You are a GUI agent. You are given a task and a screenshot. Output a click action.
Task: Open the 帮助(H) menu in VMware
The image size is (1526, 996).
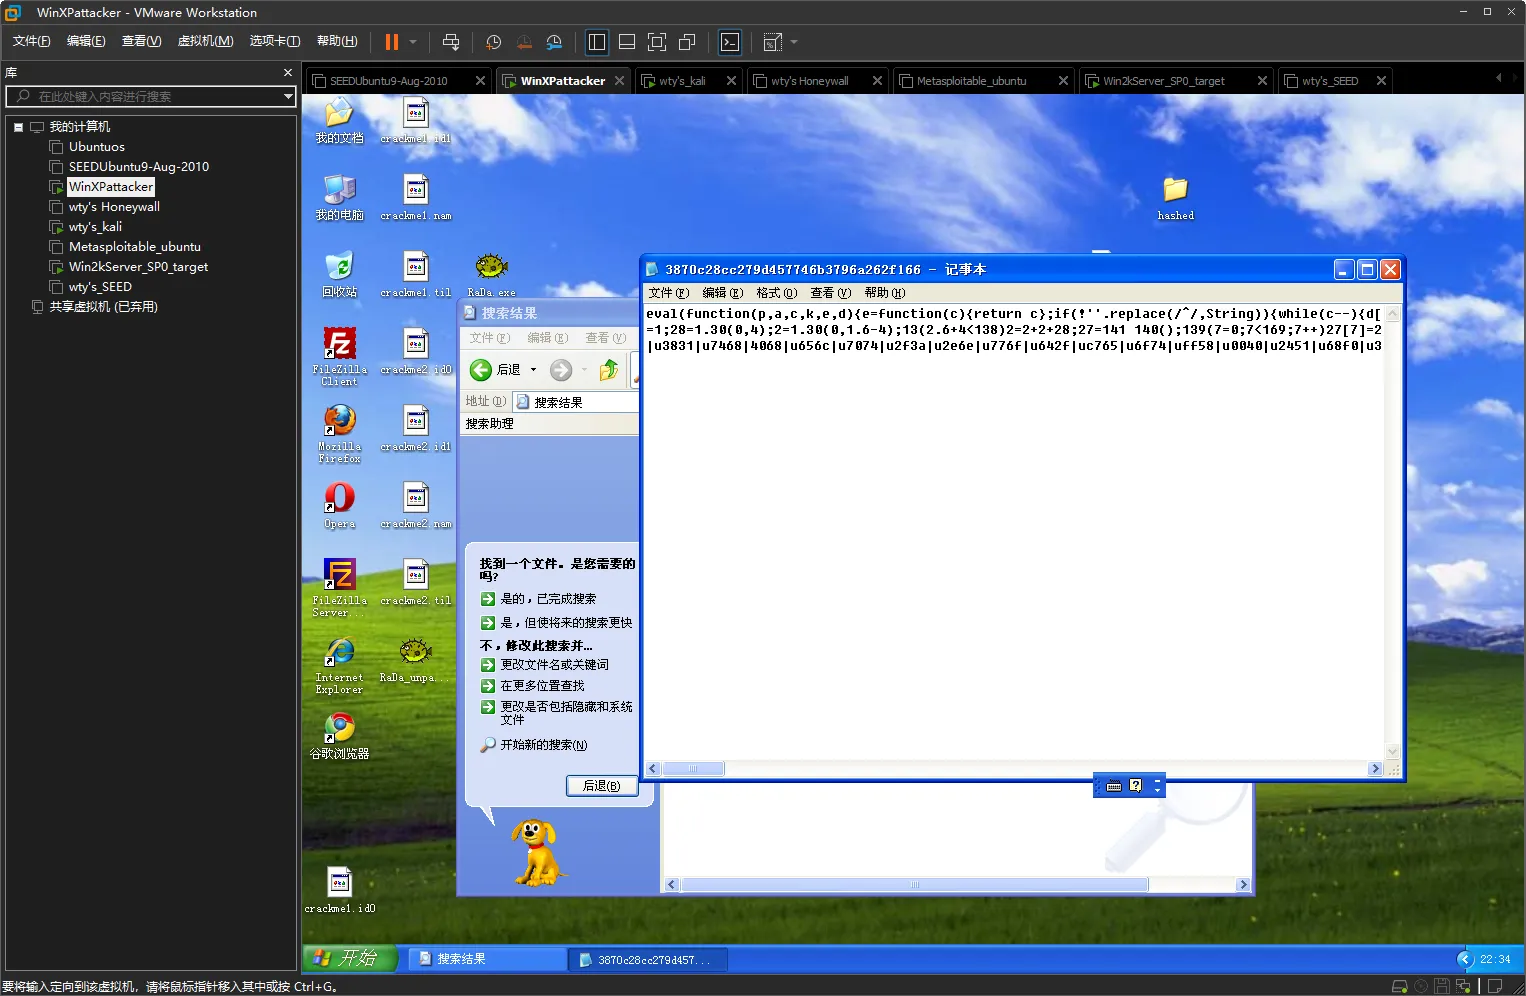tap(337, 41)
